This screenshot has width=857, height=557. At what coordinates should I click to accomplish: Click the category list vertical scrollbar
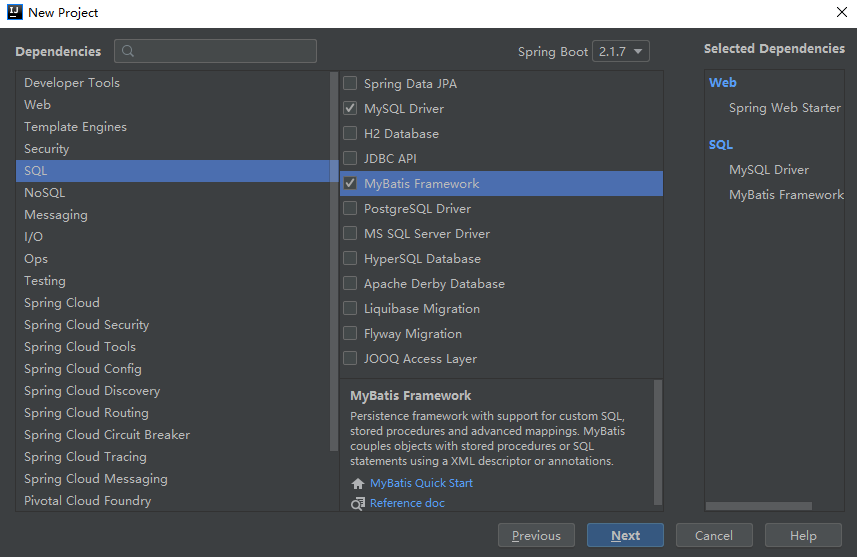coord(334,261)
